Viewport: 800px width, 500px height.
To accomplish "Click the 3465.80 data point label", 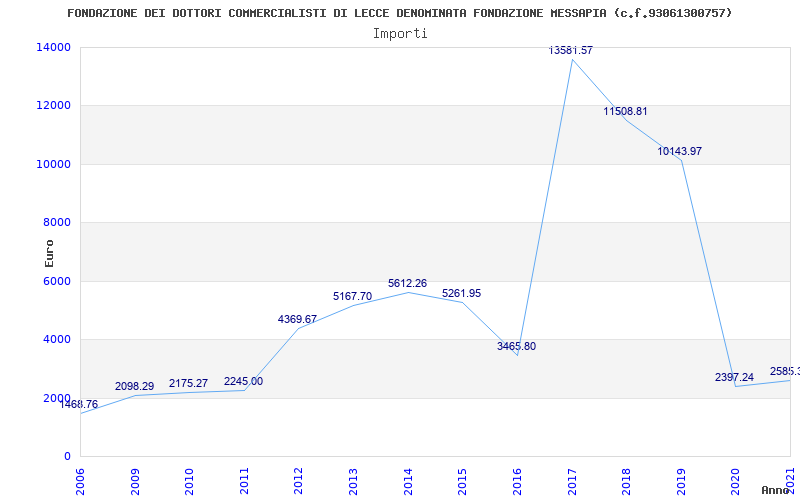I will (516, 346).
